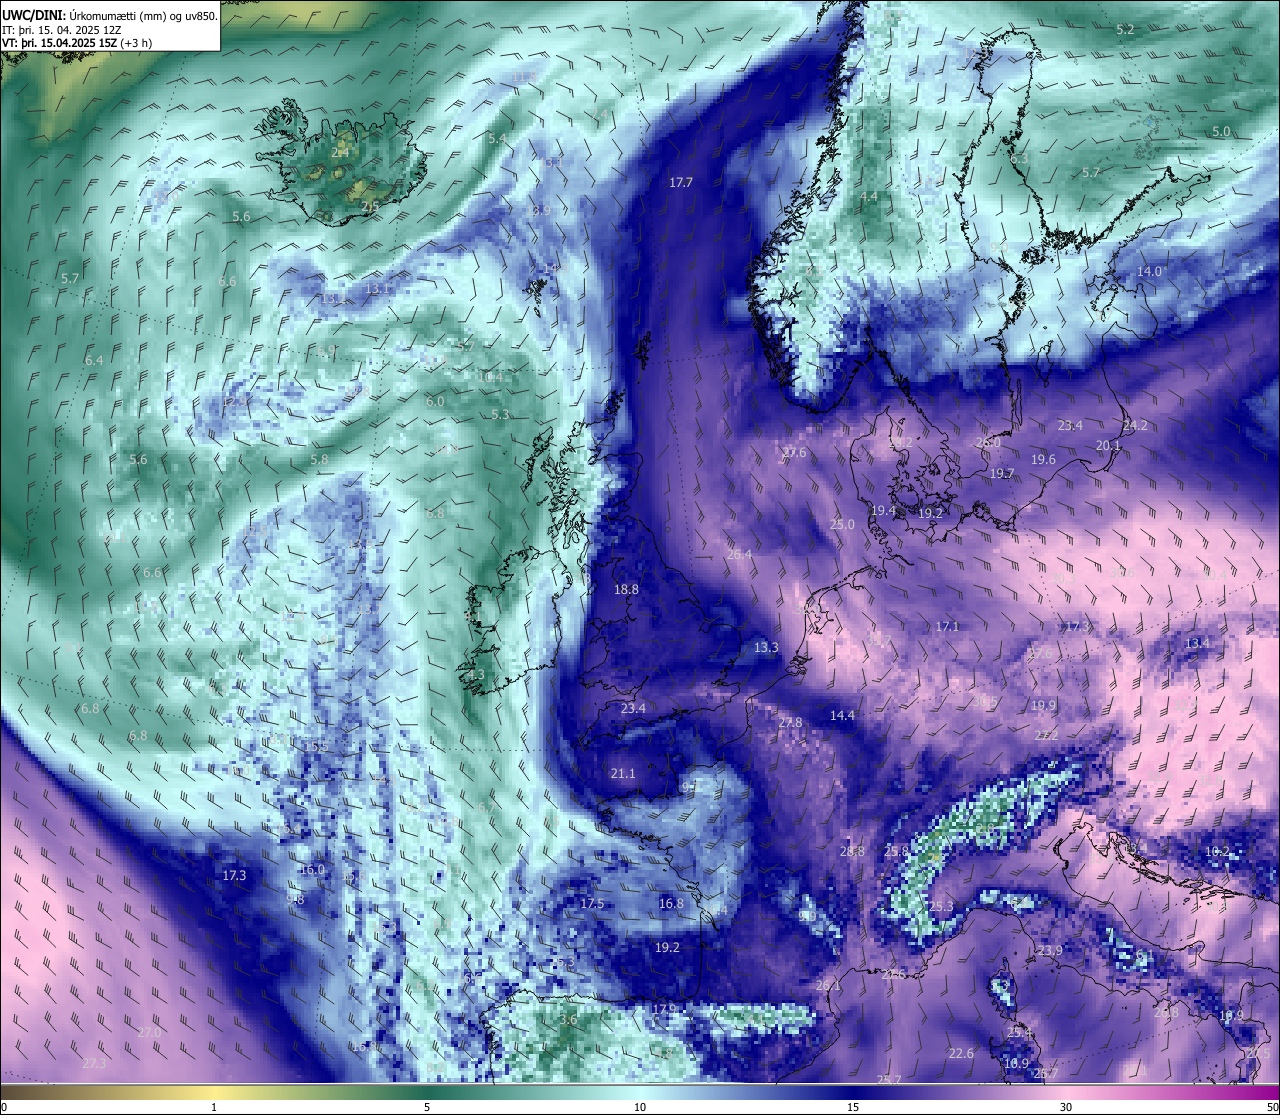Click the 19.4 value over Denmark
The width and height of the screenshot is (1280, 1115).
883,510
